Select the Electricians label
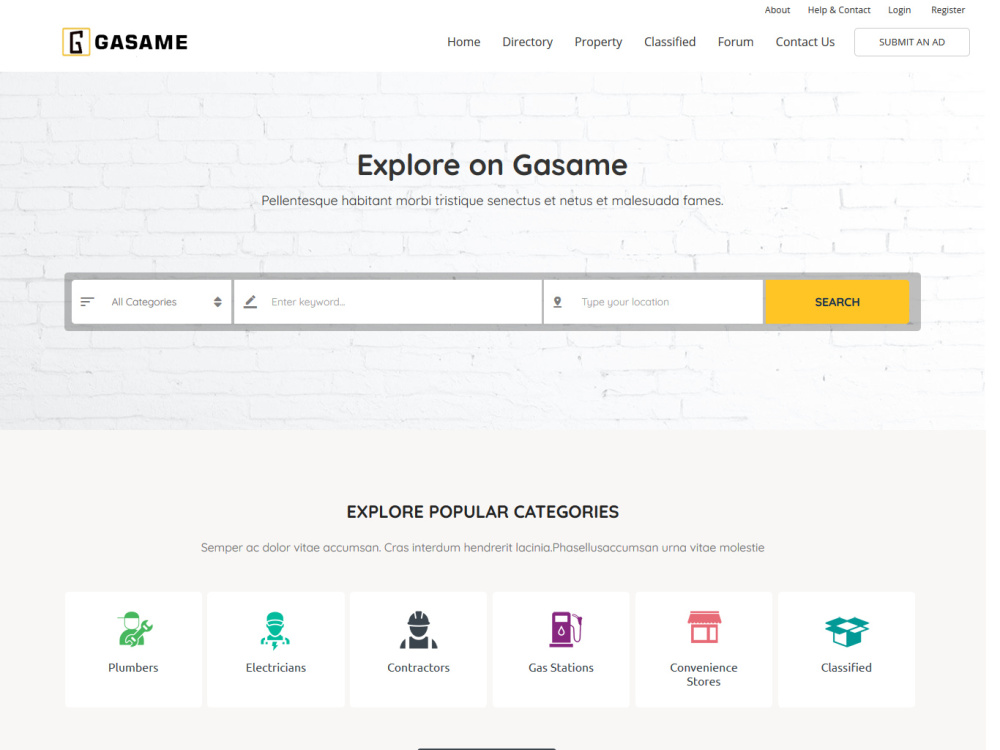 (x=276, y=668)
